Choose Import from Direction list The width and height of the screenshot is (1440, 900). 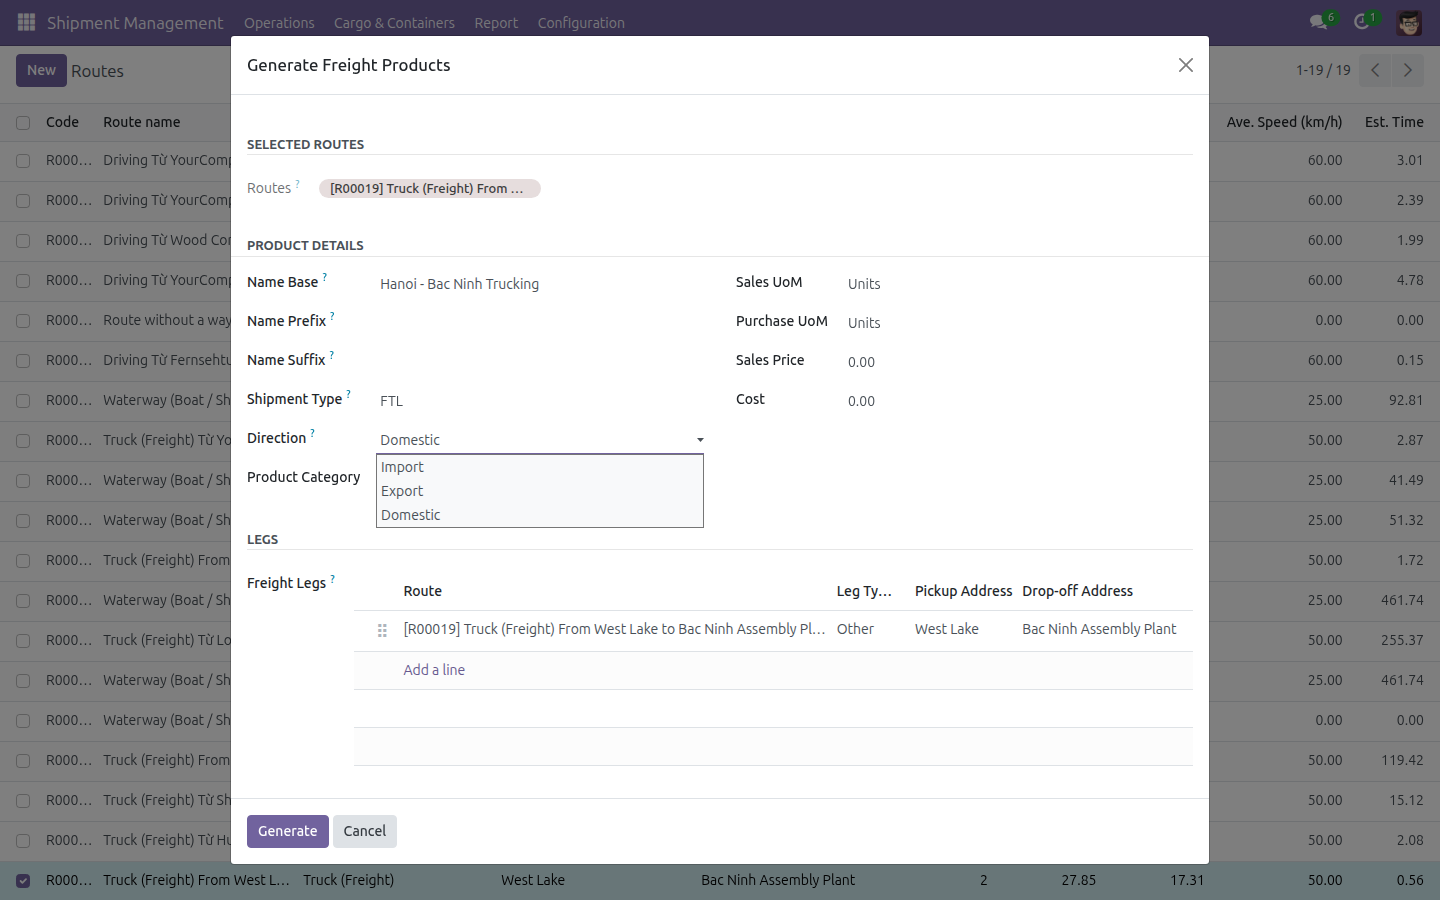[x=540, y=467]
